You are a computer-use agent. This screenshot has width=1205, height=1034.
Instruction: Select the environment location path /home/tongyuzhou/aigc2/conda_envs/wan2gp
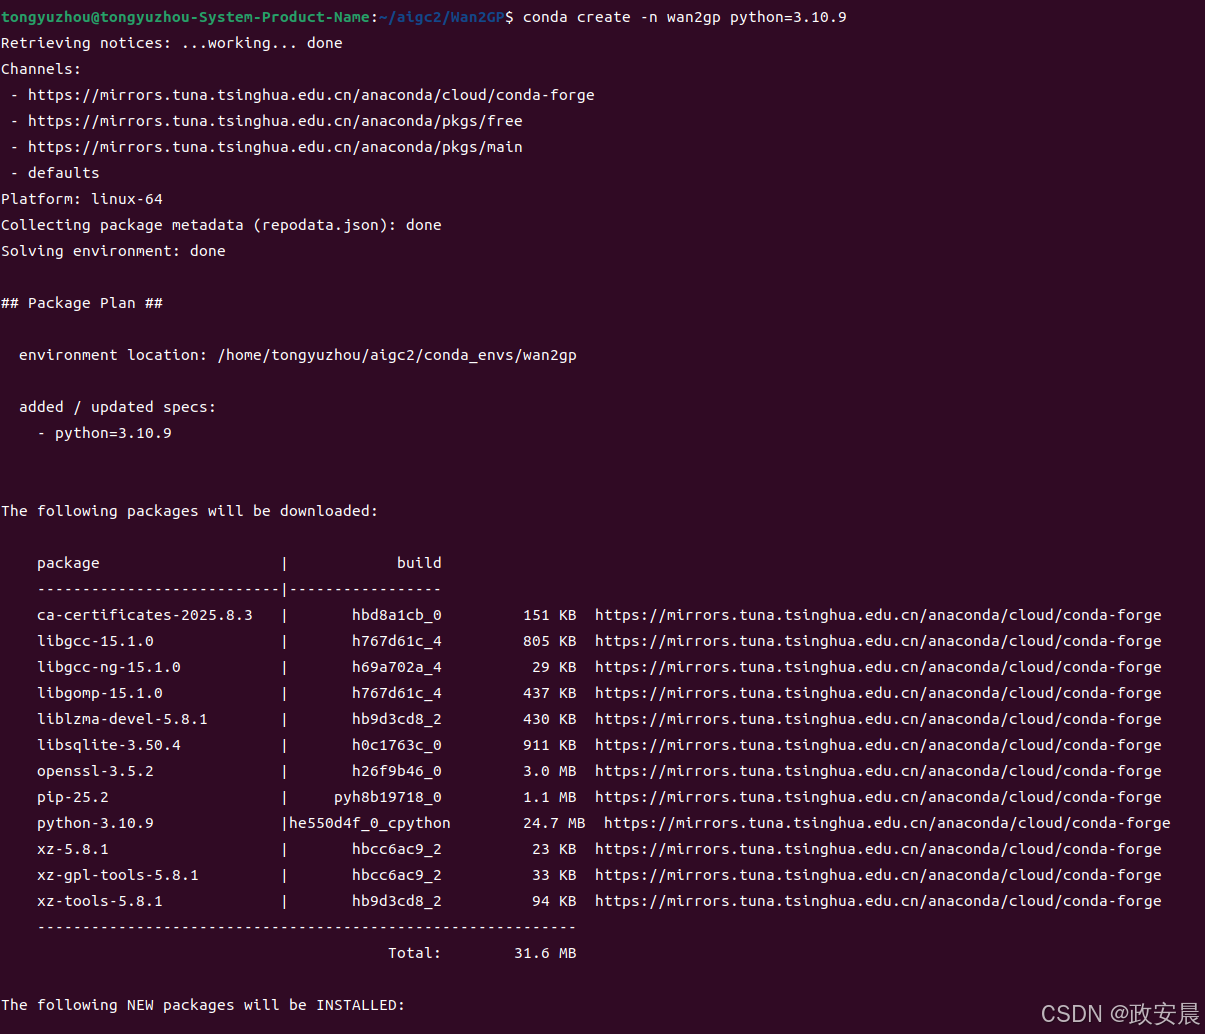pyautogui.click(x=397, y=355)
